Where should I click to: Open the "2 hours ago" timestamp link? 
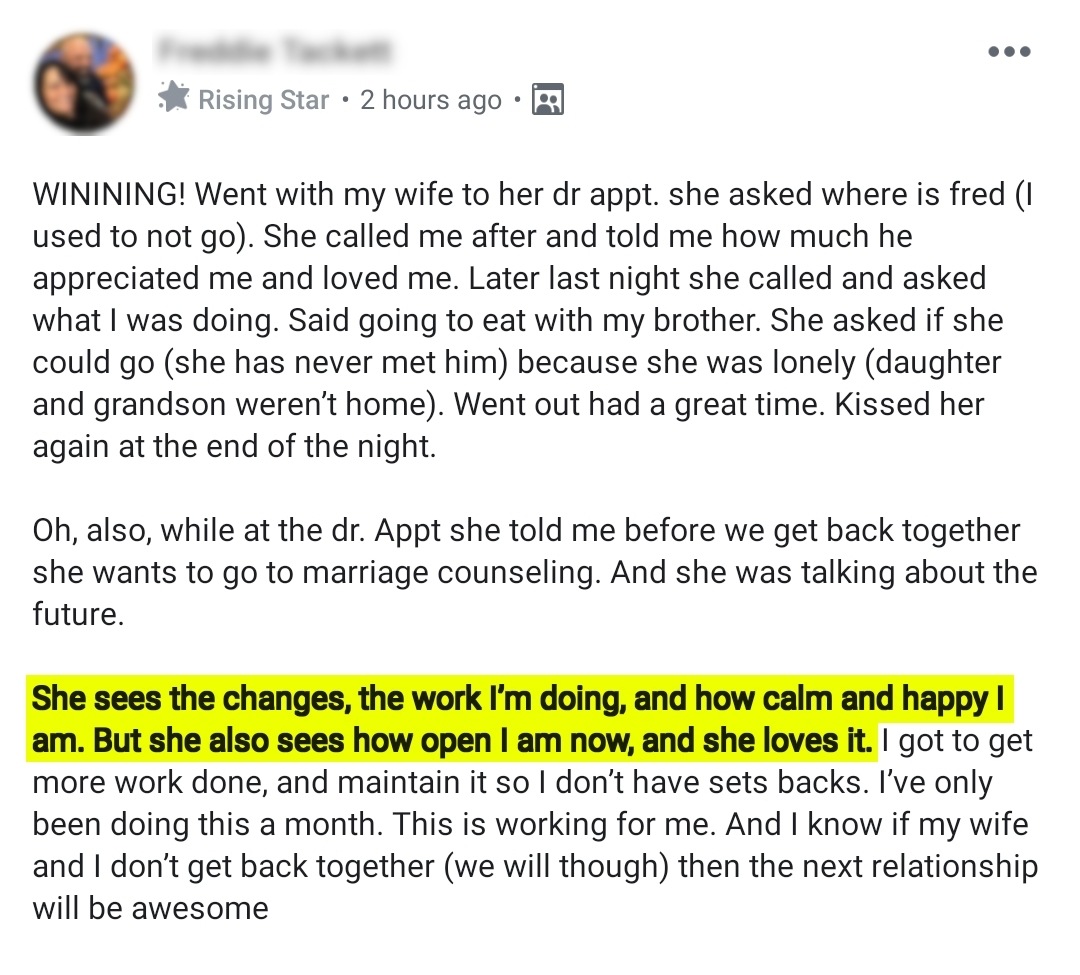pos(430,100)
